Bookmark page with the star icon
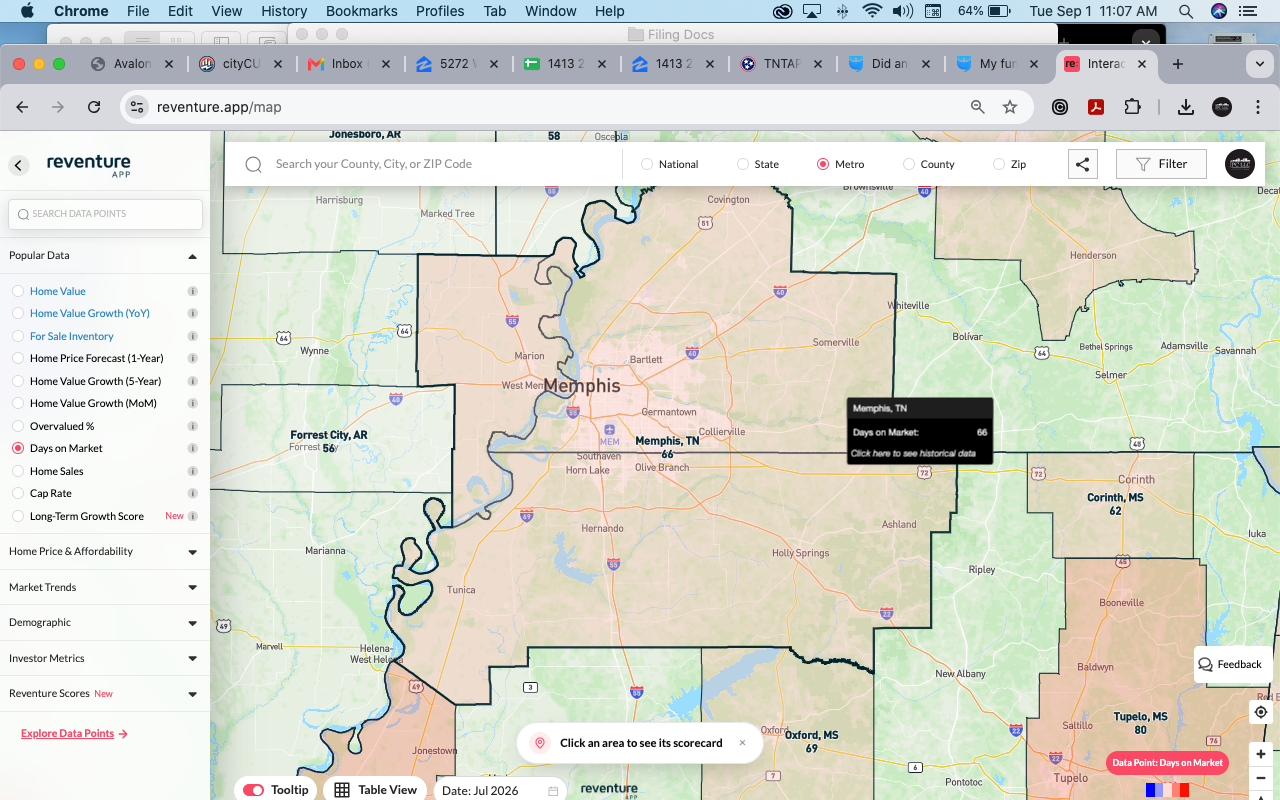 pyautogui.click(x=1010, y=107)
